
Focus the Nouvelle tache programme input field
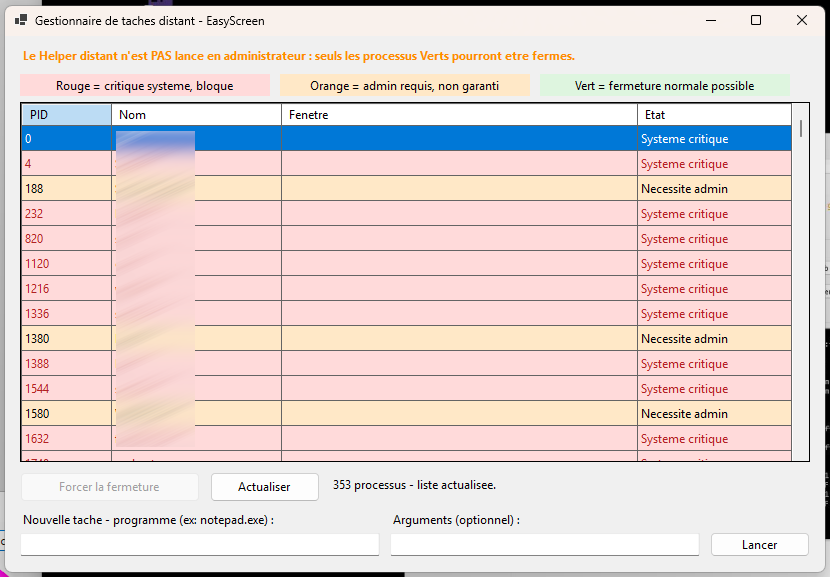click(200, 544)
